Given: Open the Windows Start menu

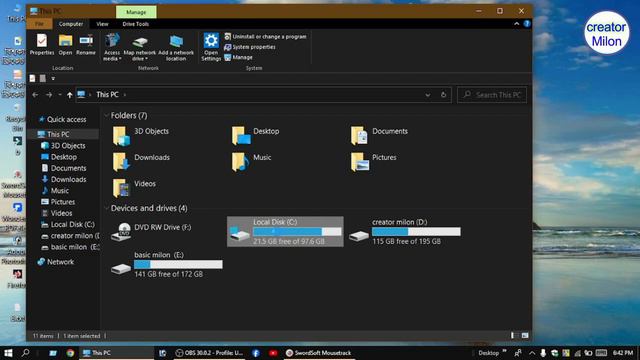Looking at the screenshot, I should (8, 353).
